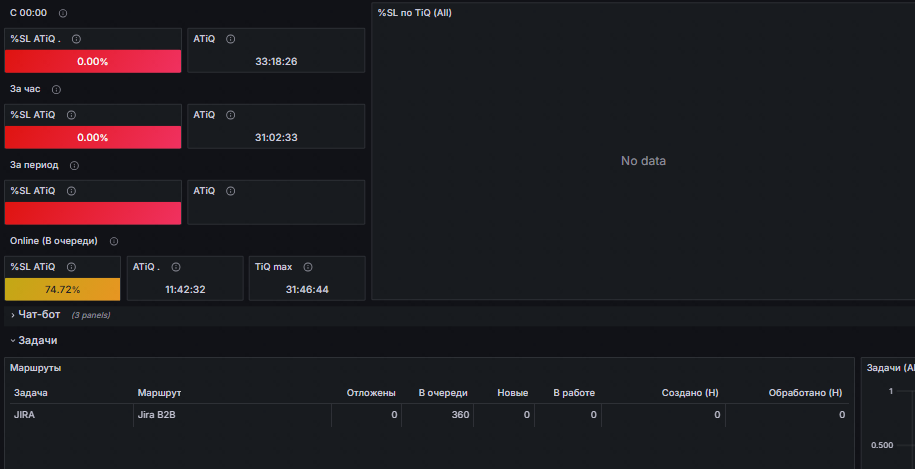Click the info icon beside 'За час'
The width and height of the screenshot is (915, 469).
tap(56, 90)
